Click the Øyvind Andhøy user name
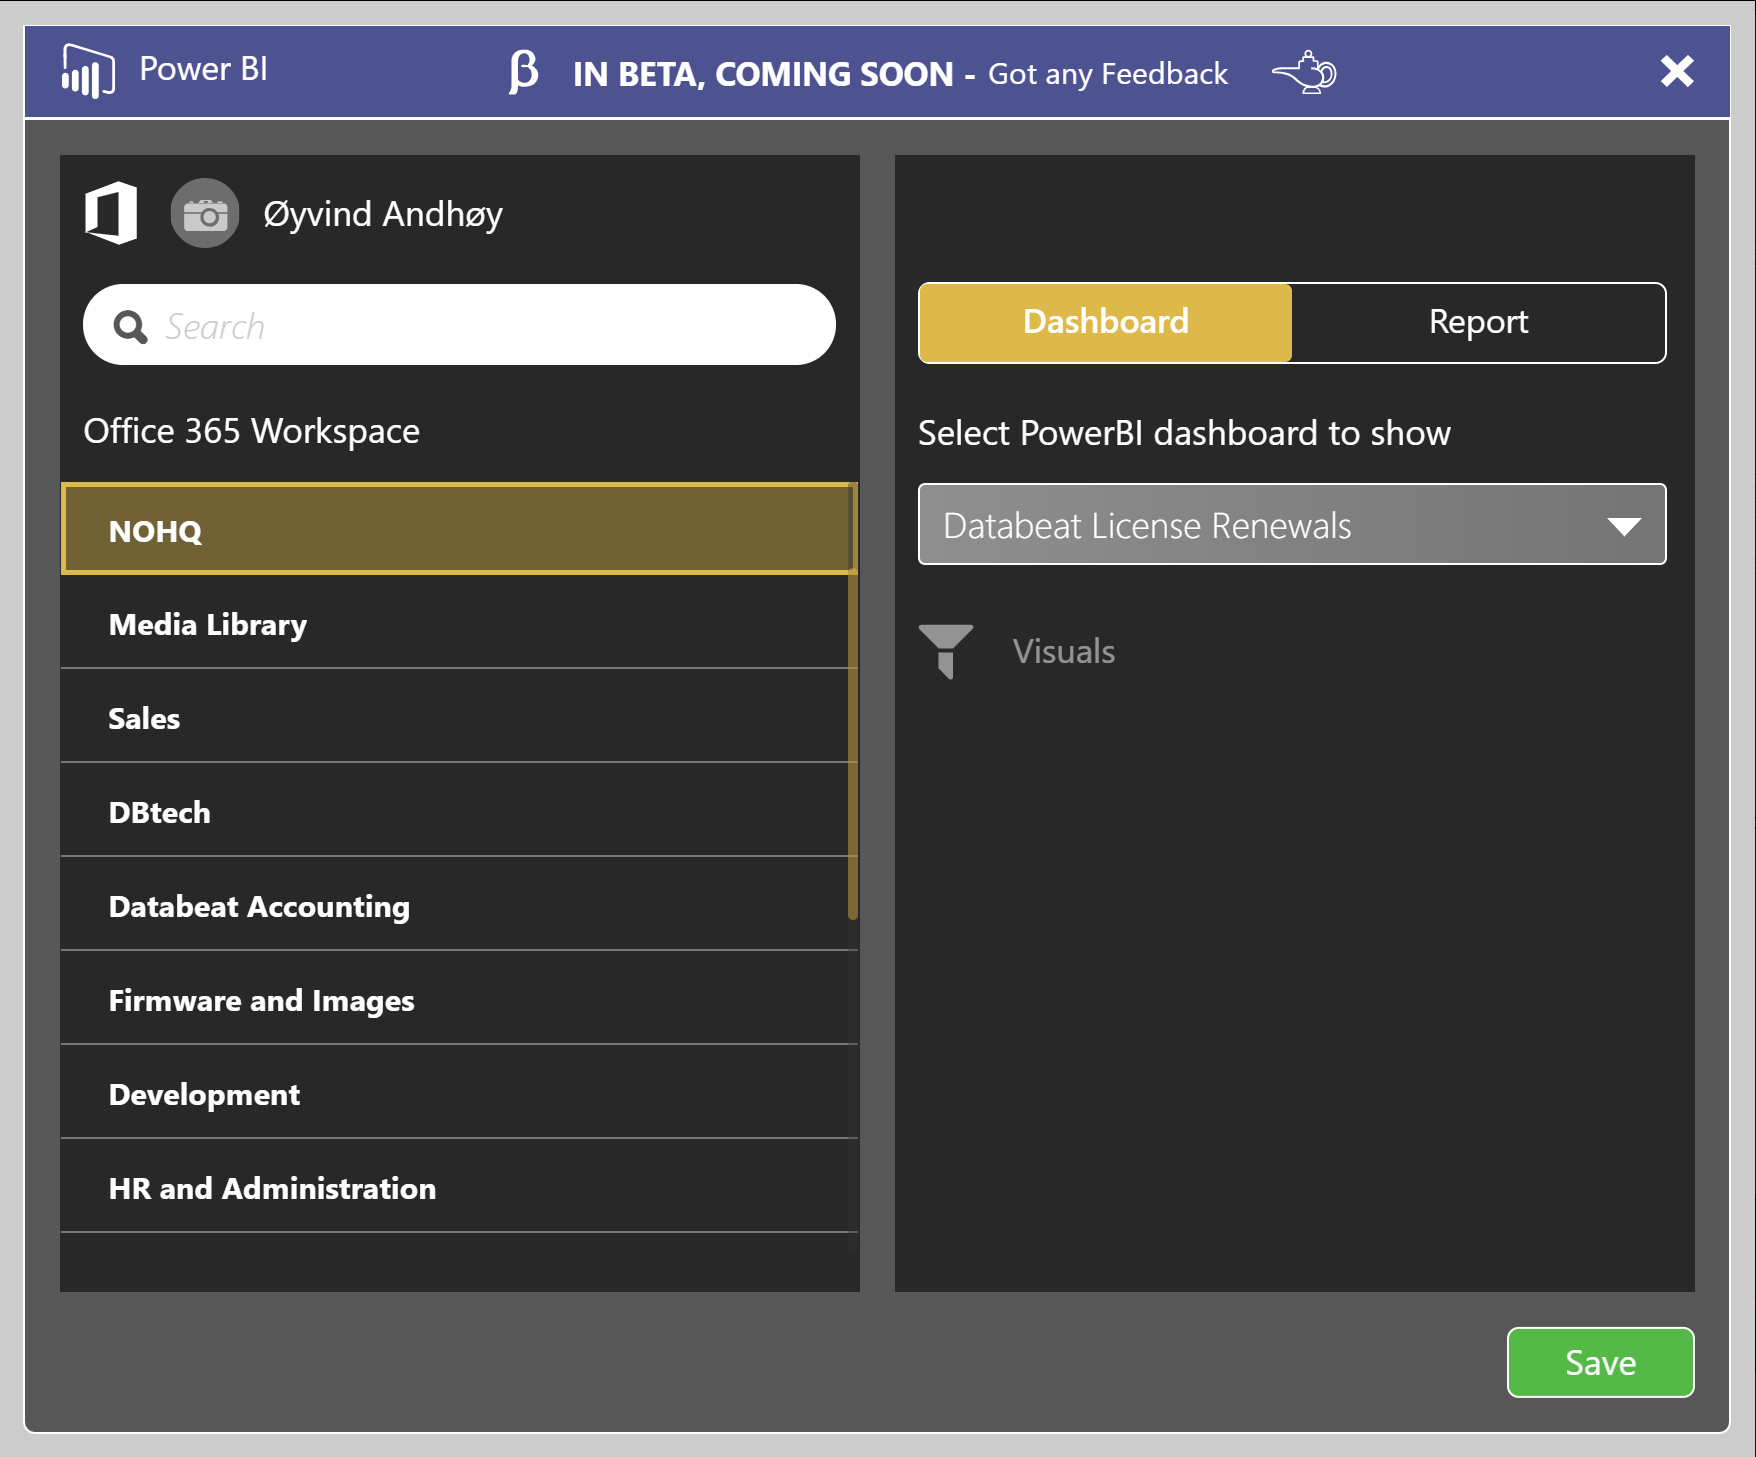Image resolution: width=1756 pixels, height=1457 pixels. [x=383, y=214]
